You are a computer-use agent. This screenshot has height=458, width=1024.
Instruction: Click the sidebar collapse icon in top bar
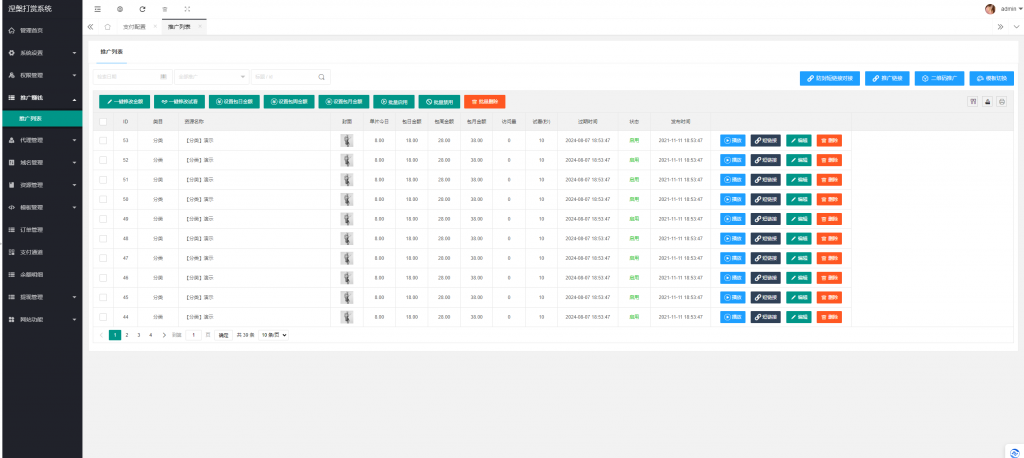(97, 9)
